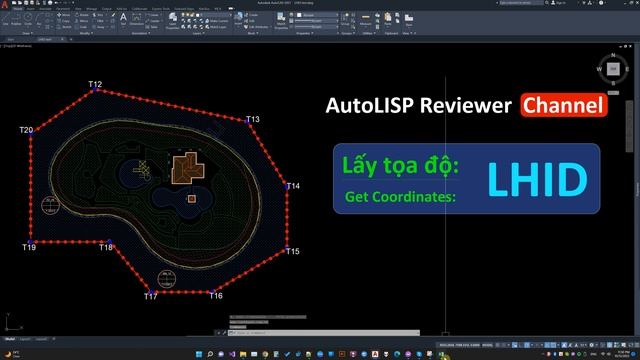Open the Start file tab

pyautogui.click(x=11, y=40)
